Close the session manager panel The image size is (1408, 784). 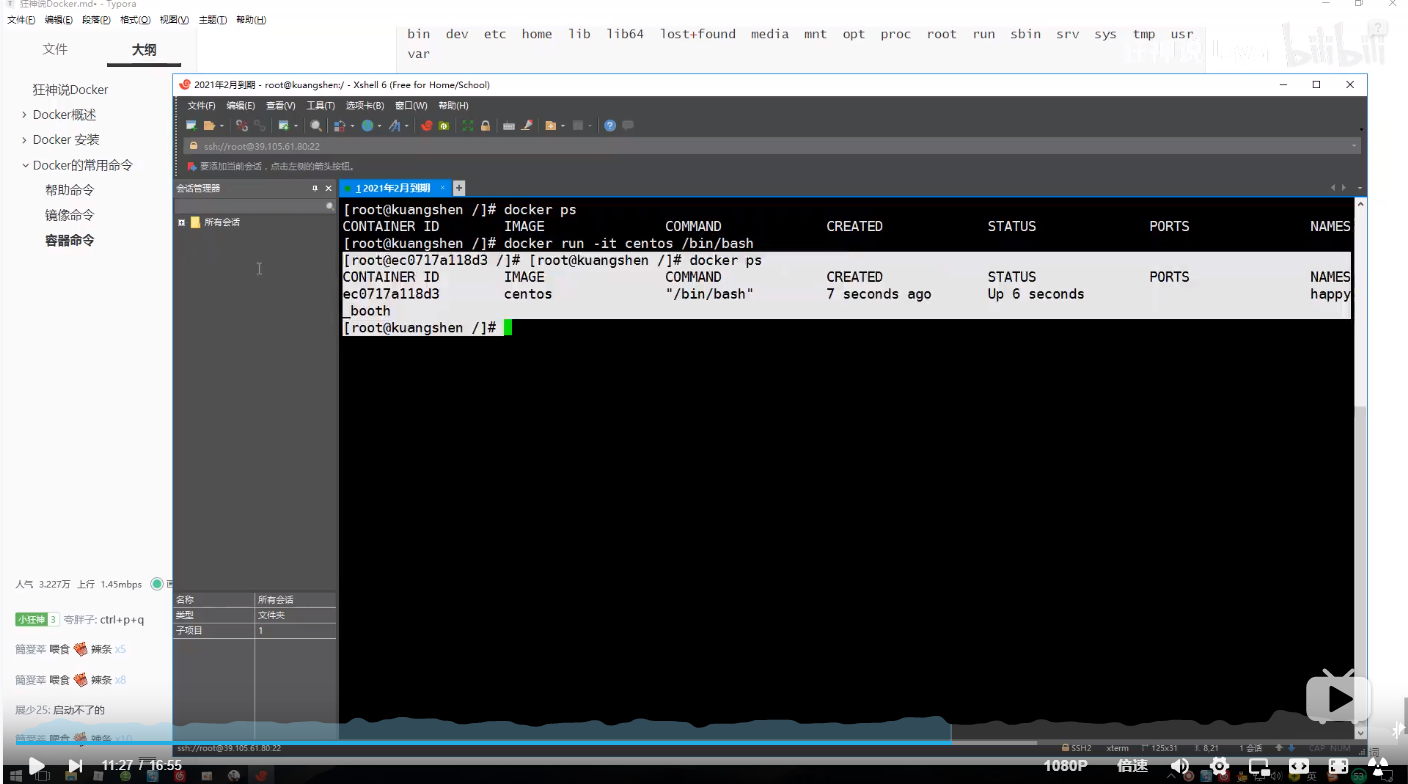coord(329,188)
